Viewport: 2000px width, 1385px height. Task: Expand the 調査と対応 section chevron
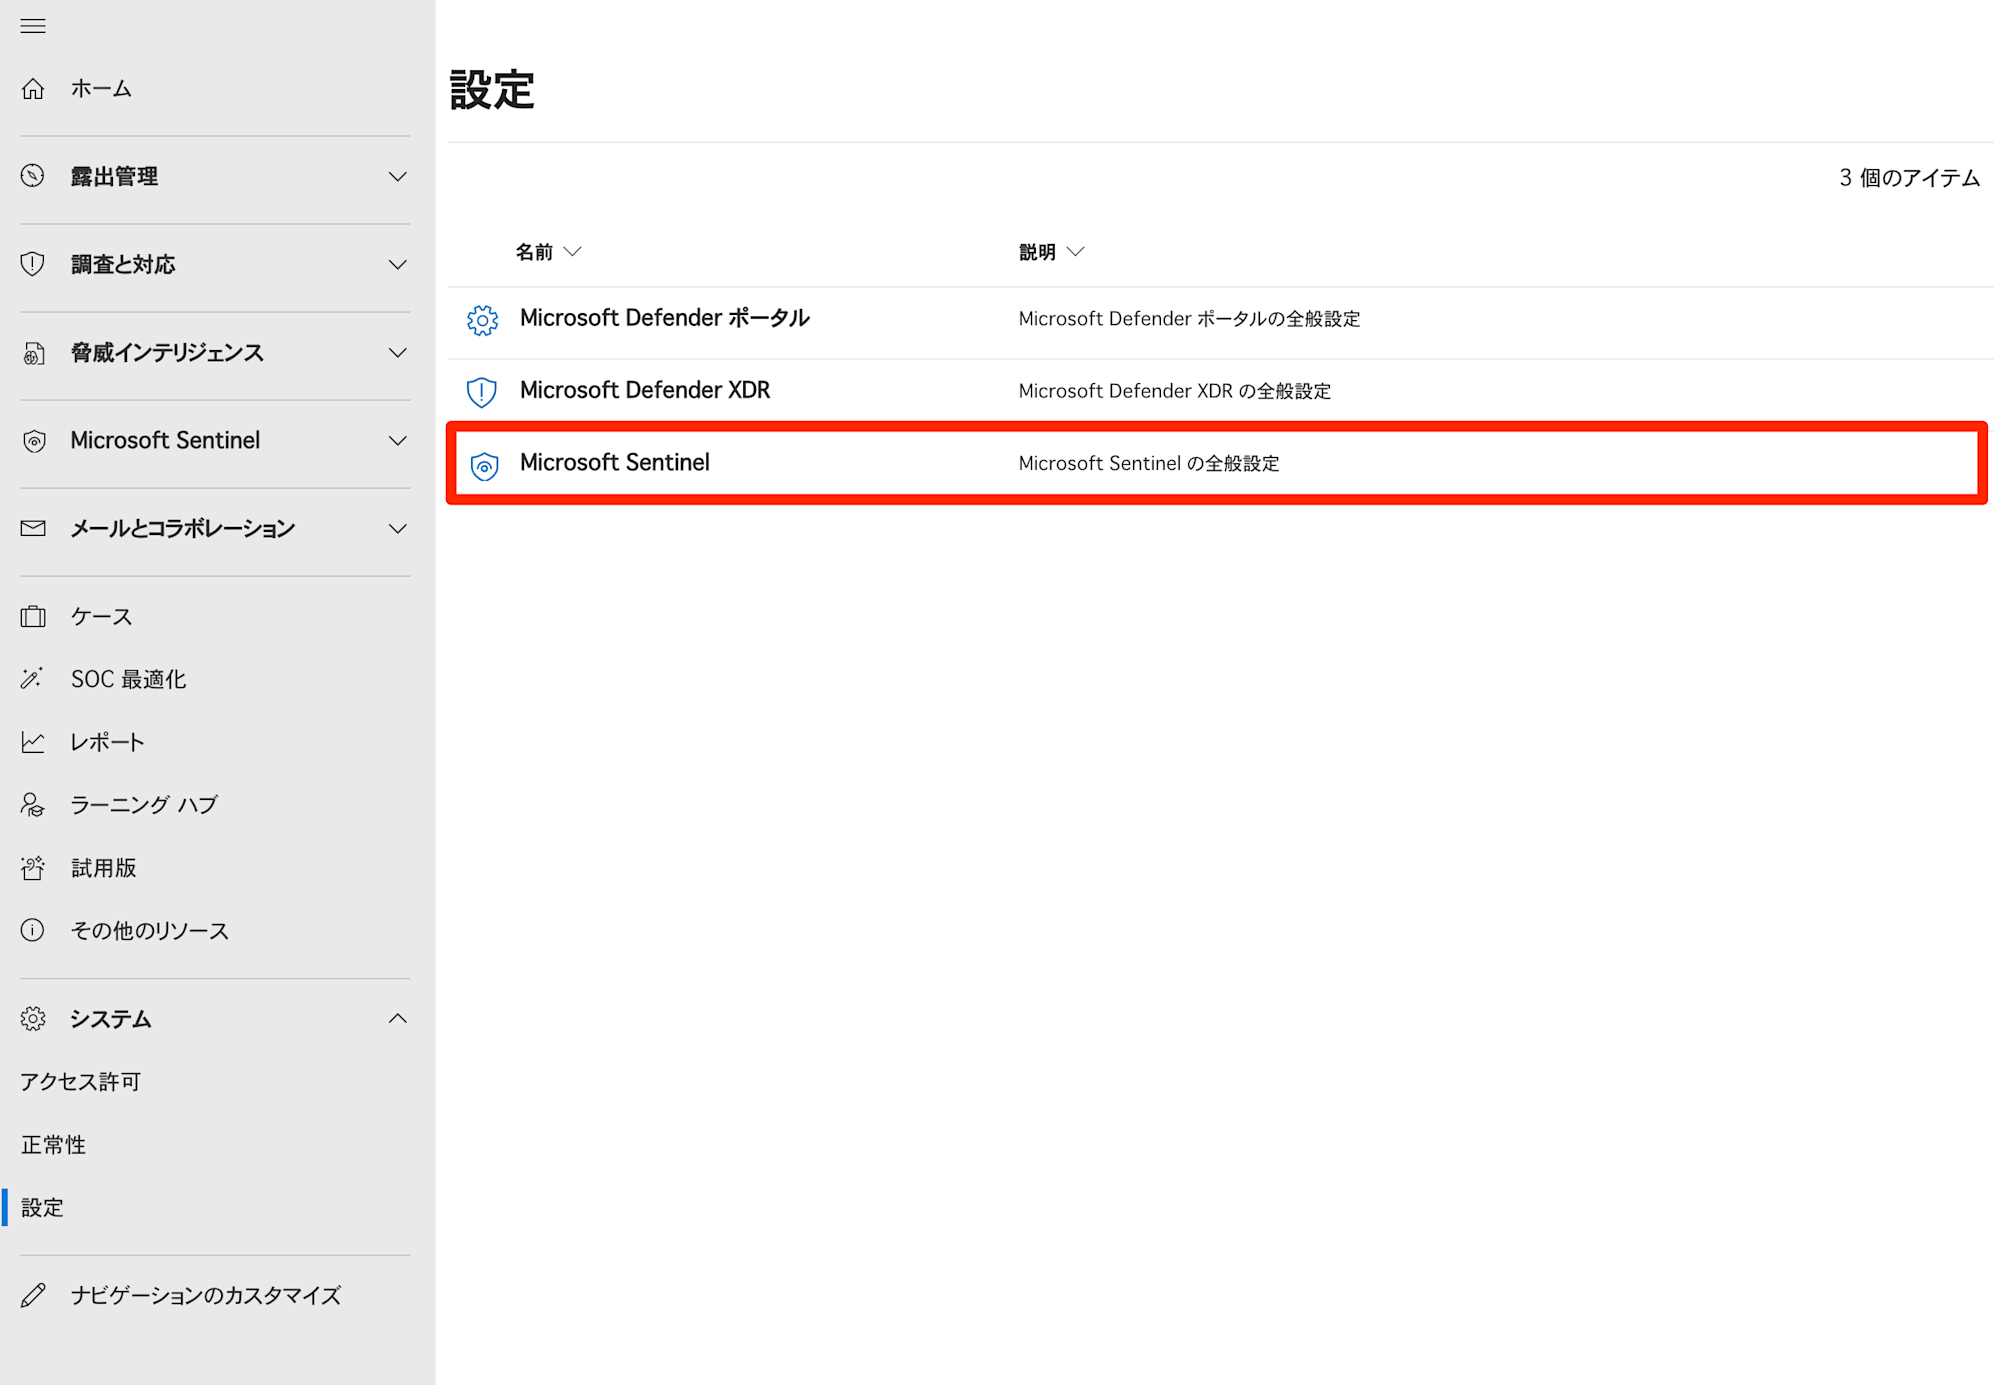pos(398,265)
